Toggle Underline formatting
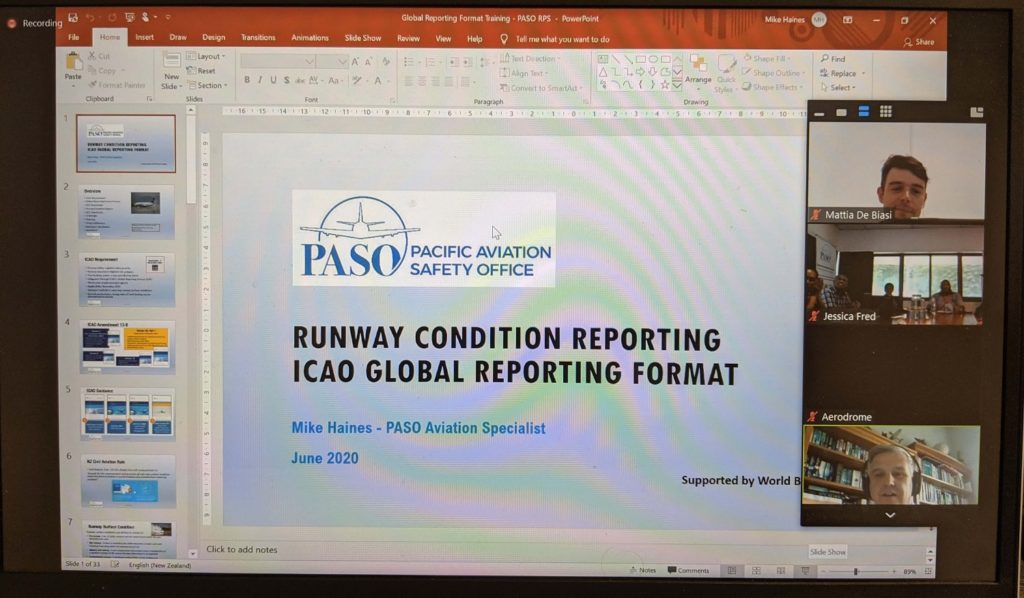The image size is (1024, 598). [x=273, y=80]
